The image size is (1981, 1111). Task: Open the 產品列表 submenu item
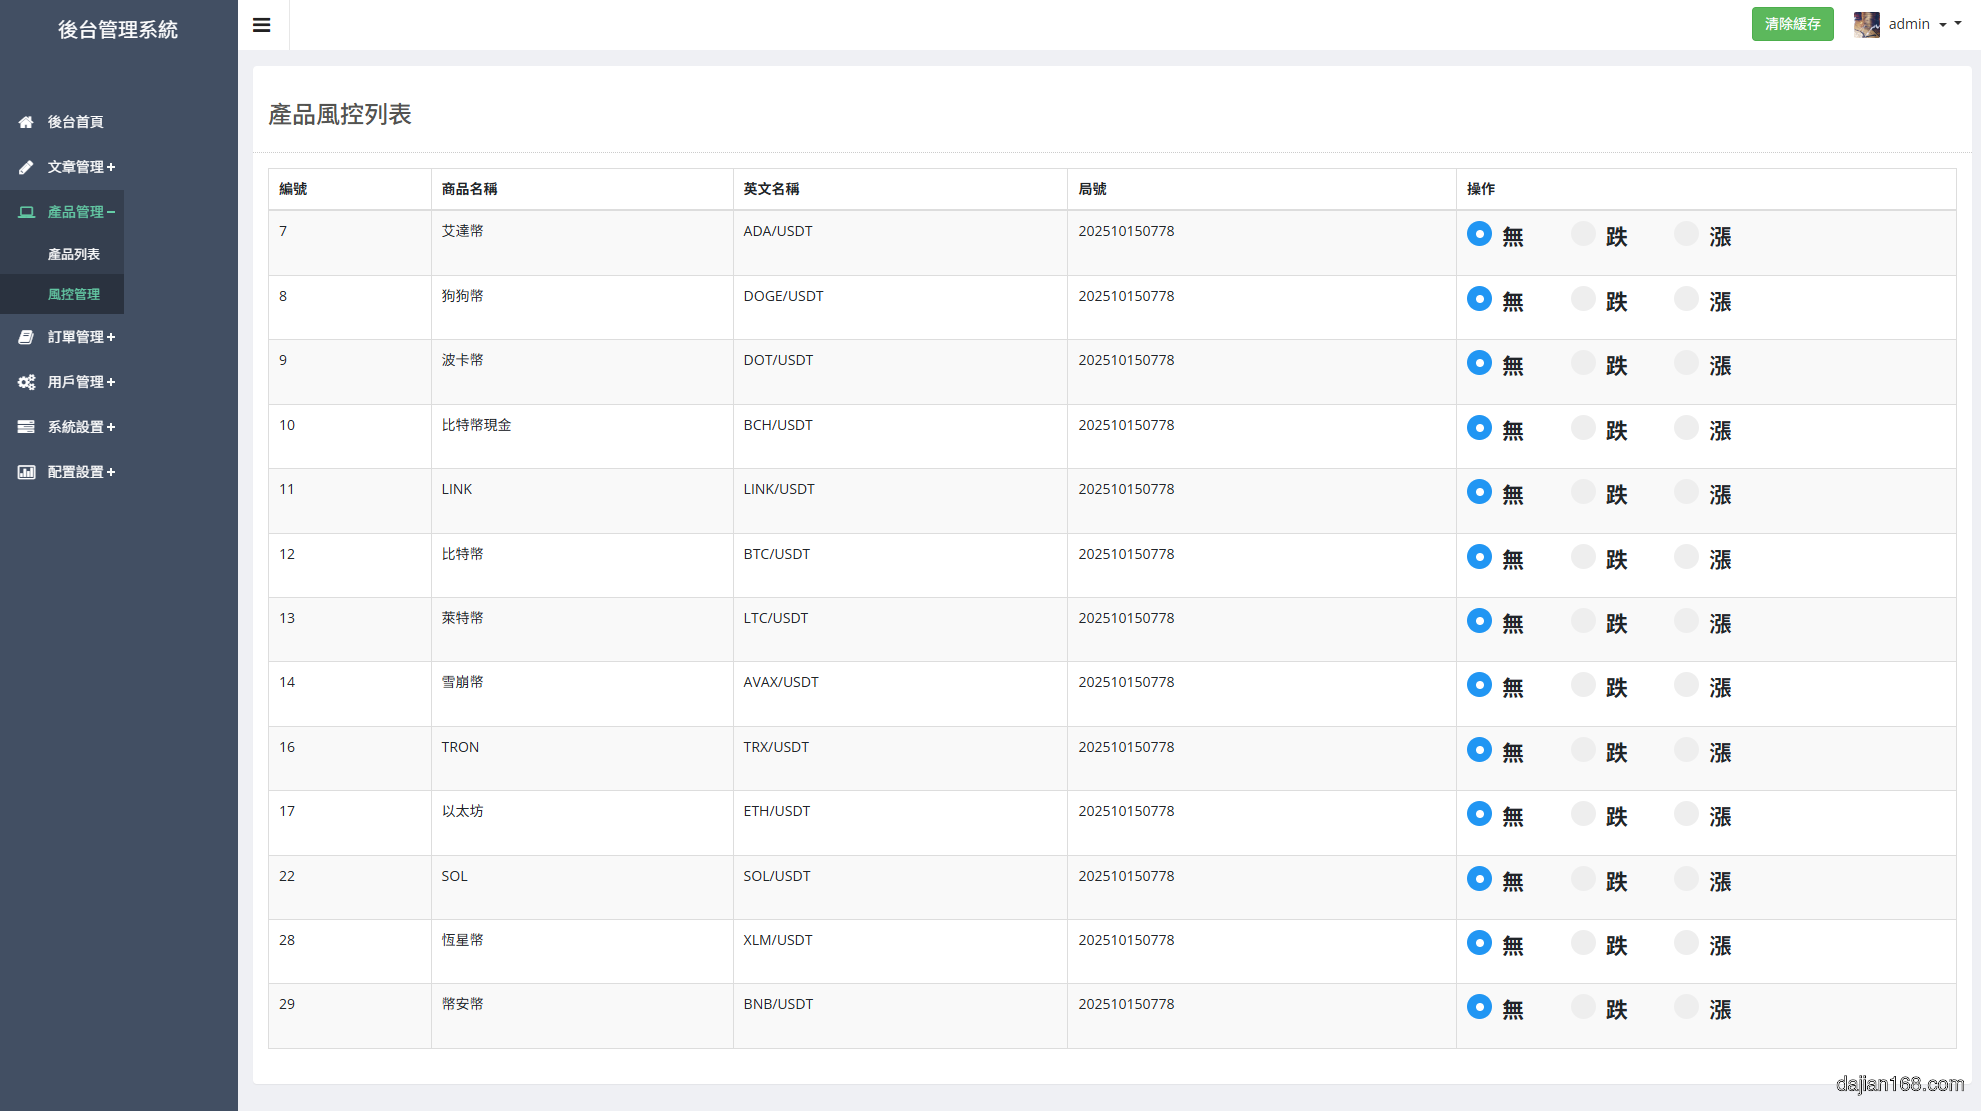tap(74, 254)
